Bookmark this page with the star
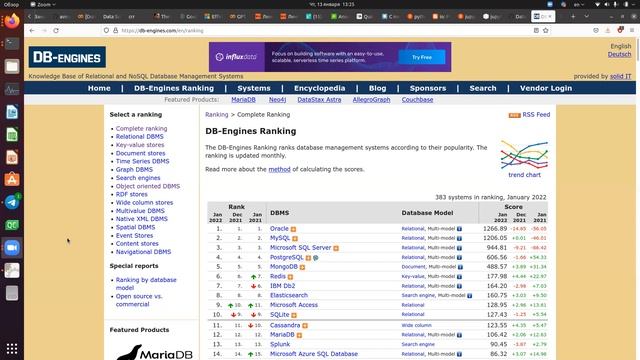This screenshot has width=640, height=360. (x=546, y=31)
